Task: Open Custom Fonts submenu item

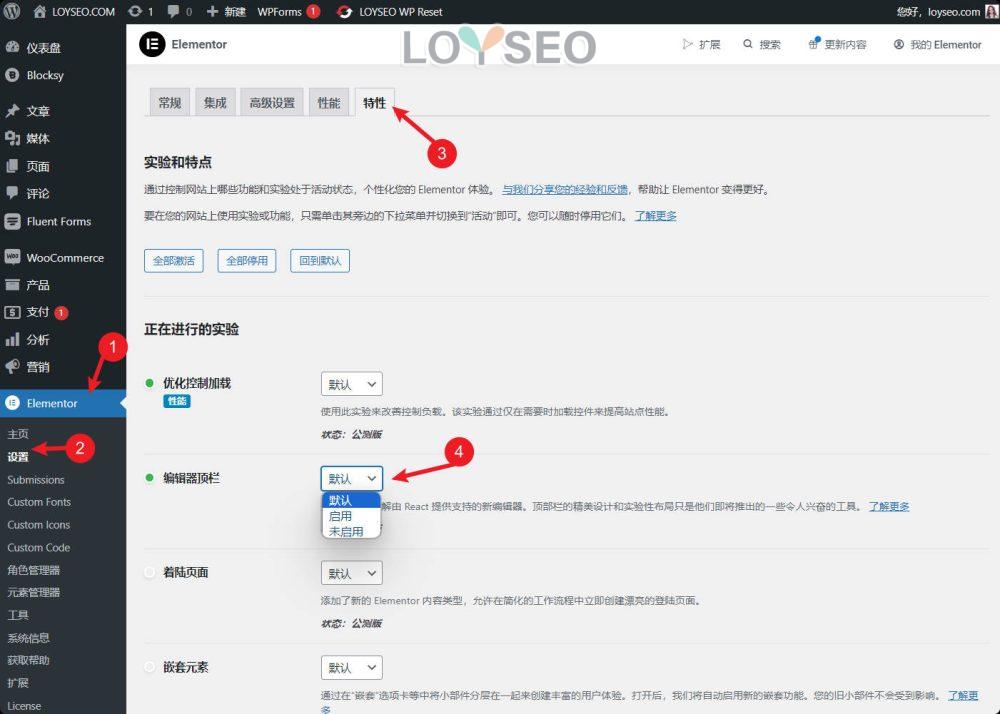Action: pyautogui.click(x=39, y=502)
